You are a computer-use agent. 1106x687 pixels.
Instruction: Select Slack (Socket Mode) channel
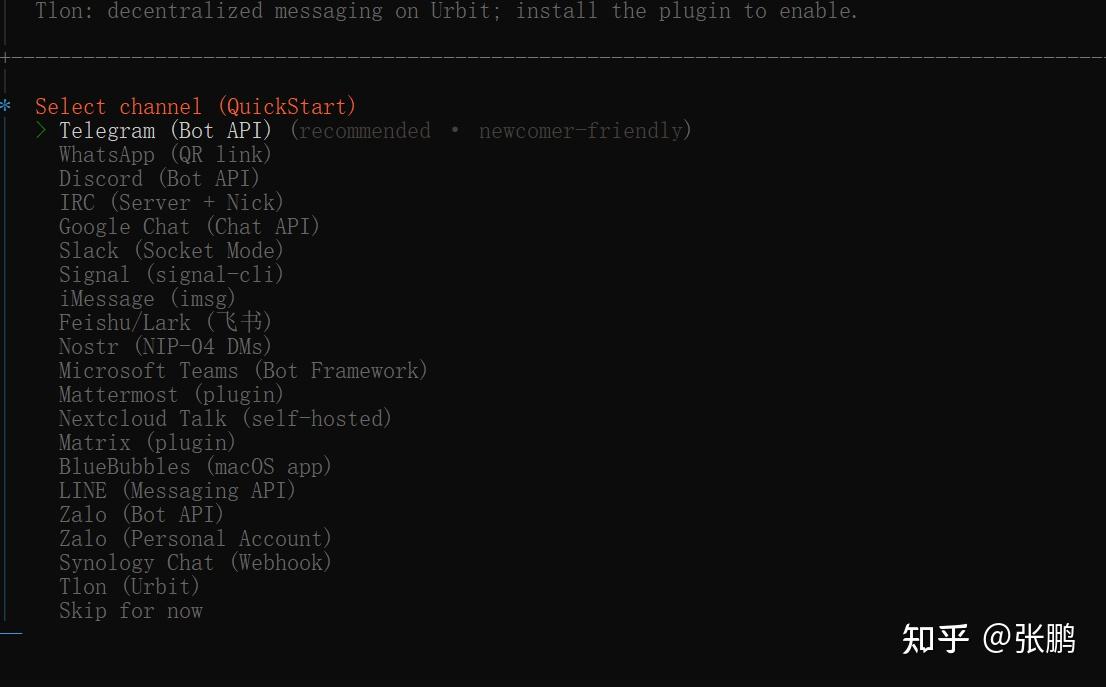171,251
